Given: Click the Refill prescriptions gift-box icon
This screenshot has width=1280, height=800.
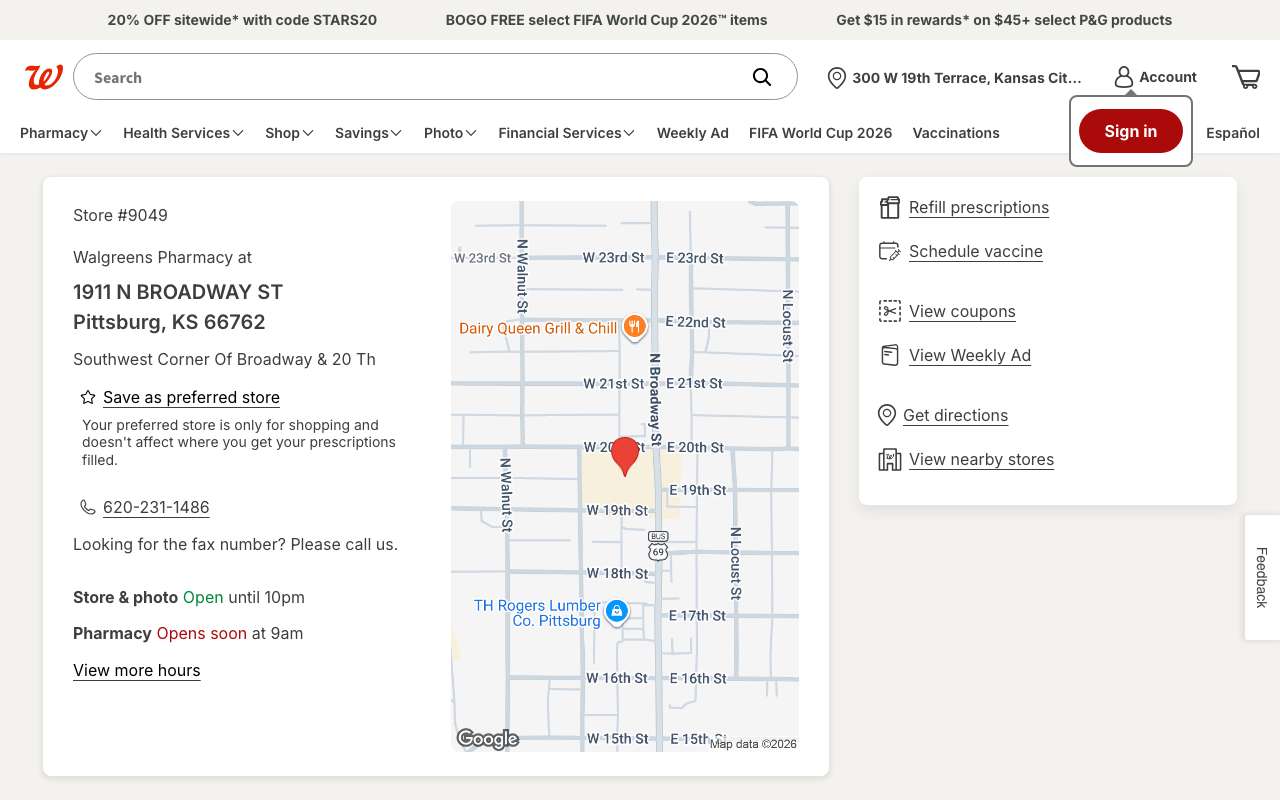Looking at the screenshot, I should coord(890,207).
